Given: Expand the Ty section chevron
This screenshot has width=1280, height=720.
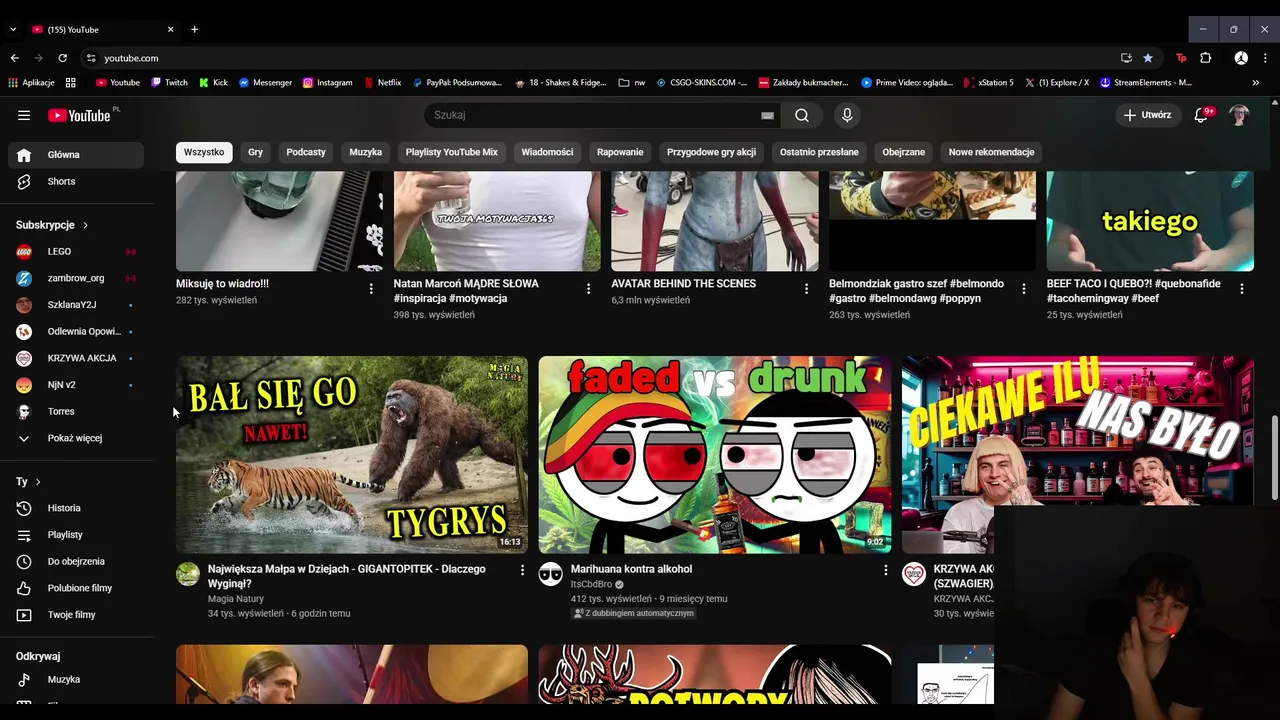Looking at the screenshot, I should click(x=38, y=482).
